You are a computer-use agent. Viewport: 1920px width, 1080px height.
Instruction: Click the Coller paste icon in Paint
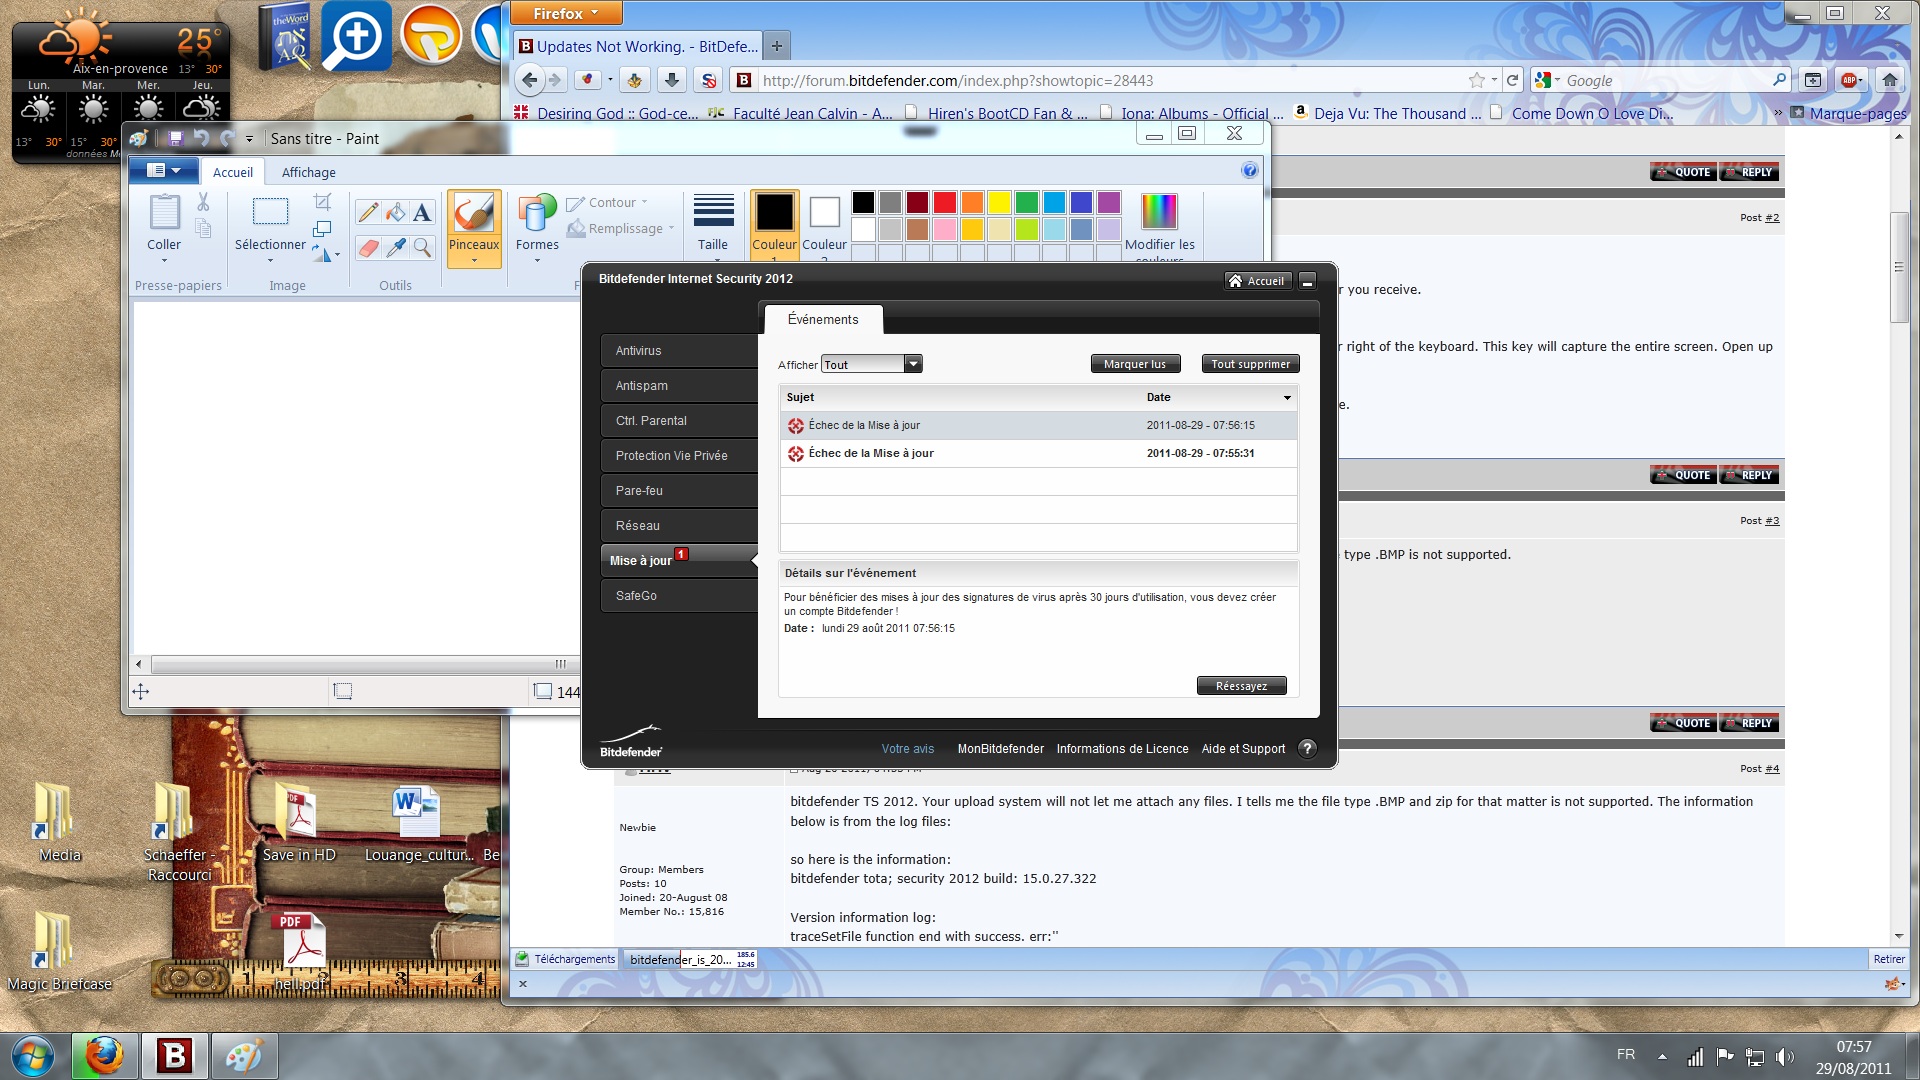pyautogui.click(x=164, y=213)
